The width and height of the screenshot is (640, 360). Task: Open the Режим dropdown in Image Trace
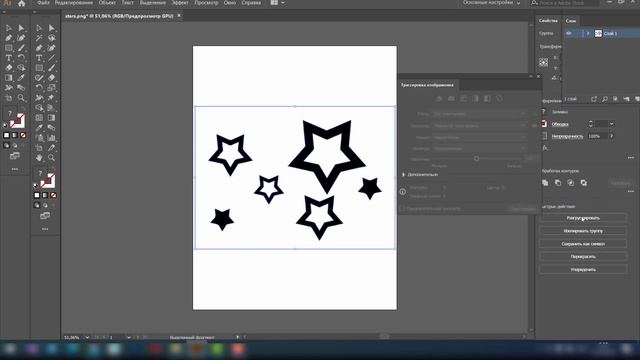click(480, 138)
